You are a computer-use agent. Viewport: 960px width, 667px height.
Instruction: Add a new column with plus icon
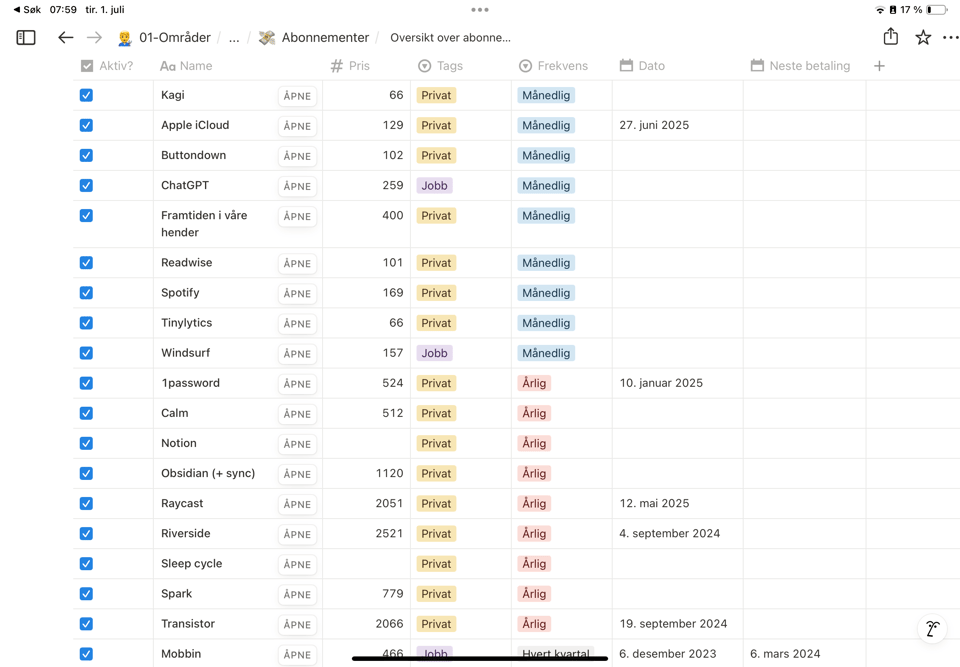[x=879, y=66]
